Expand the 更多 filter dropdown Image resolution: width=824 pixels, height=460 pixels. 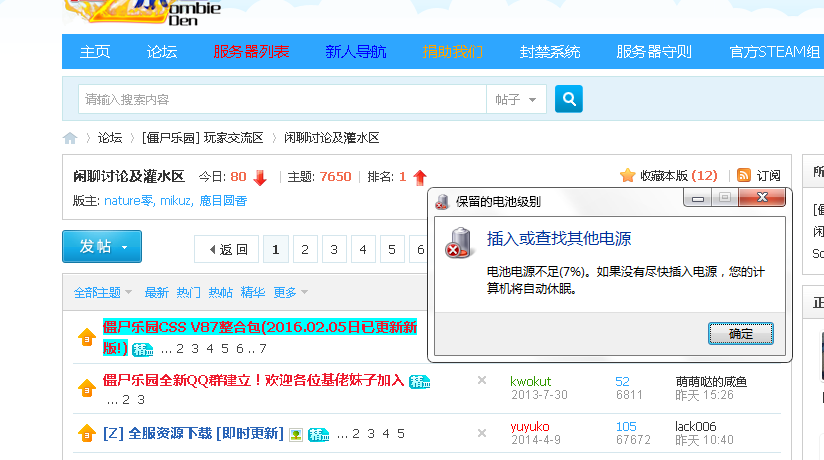290,293
